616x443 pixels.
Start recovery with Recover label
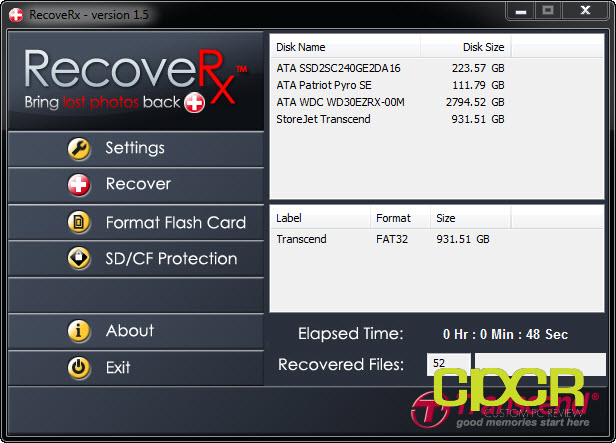point(138,184)
